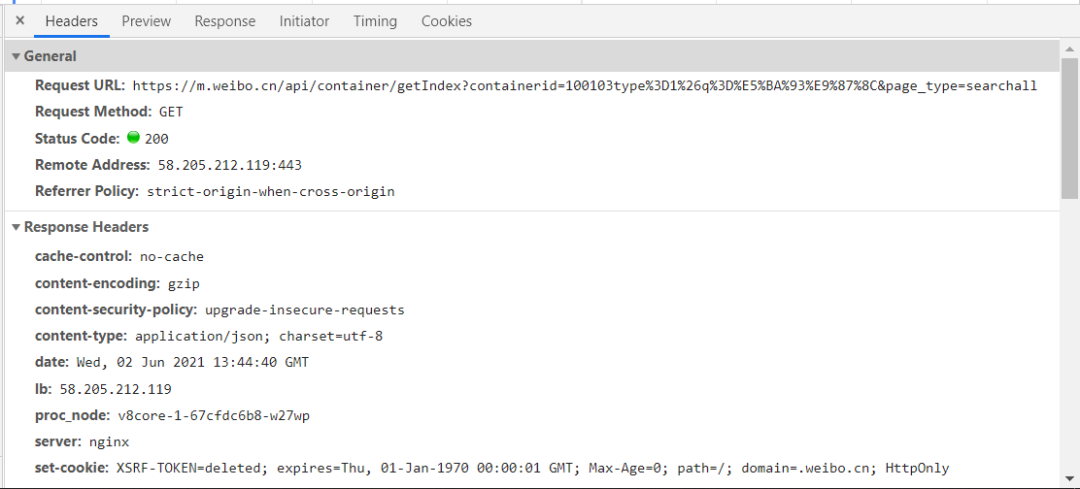Click the set-cookie header value

click(531, 468)
